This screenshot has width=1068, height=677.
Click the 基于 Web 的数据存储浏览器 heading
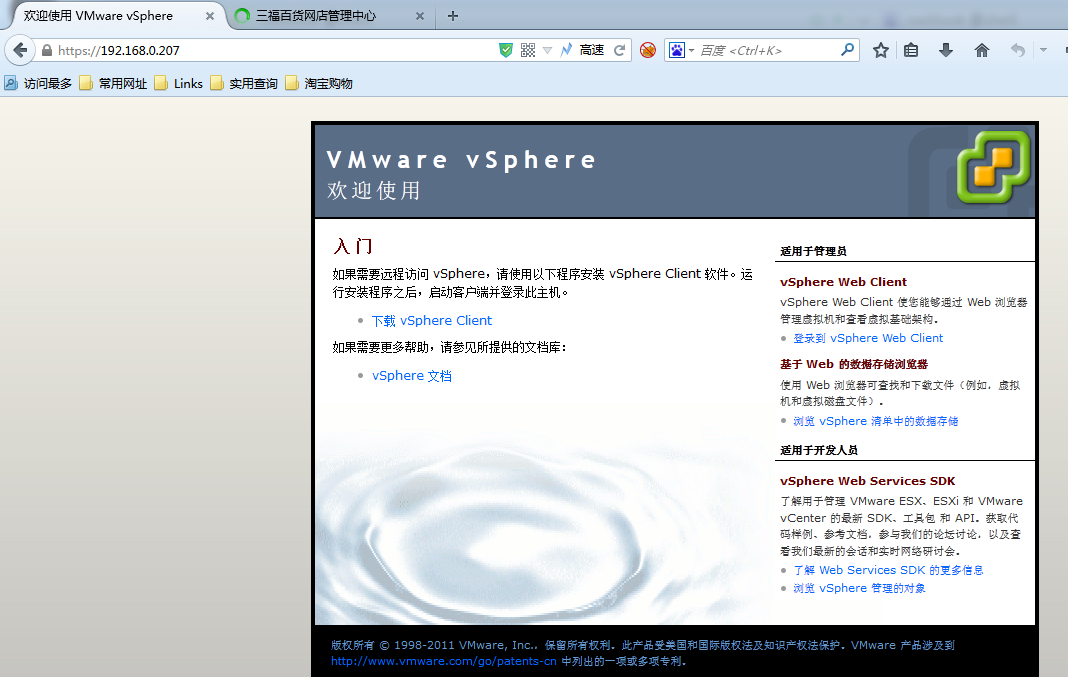pyautogui.click(x=853, y=364)
